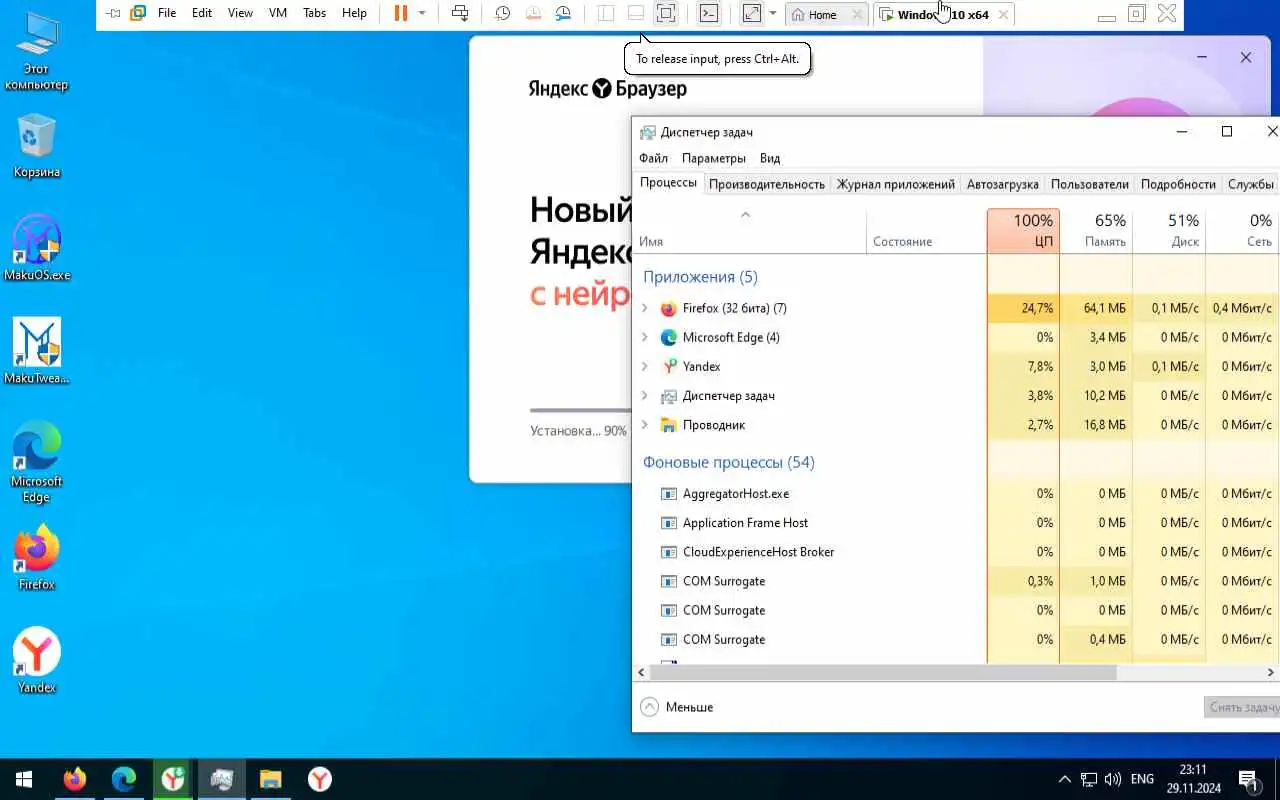This screenshot has width=1280, height=800.
Task: Sort processes by Диск column header
Action: (x=1169, y=230)
